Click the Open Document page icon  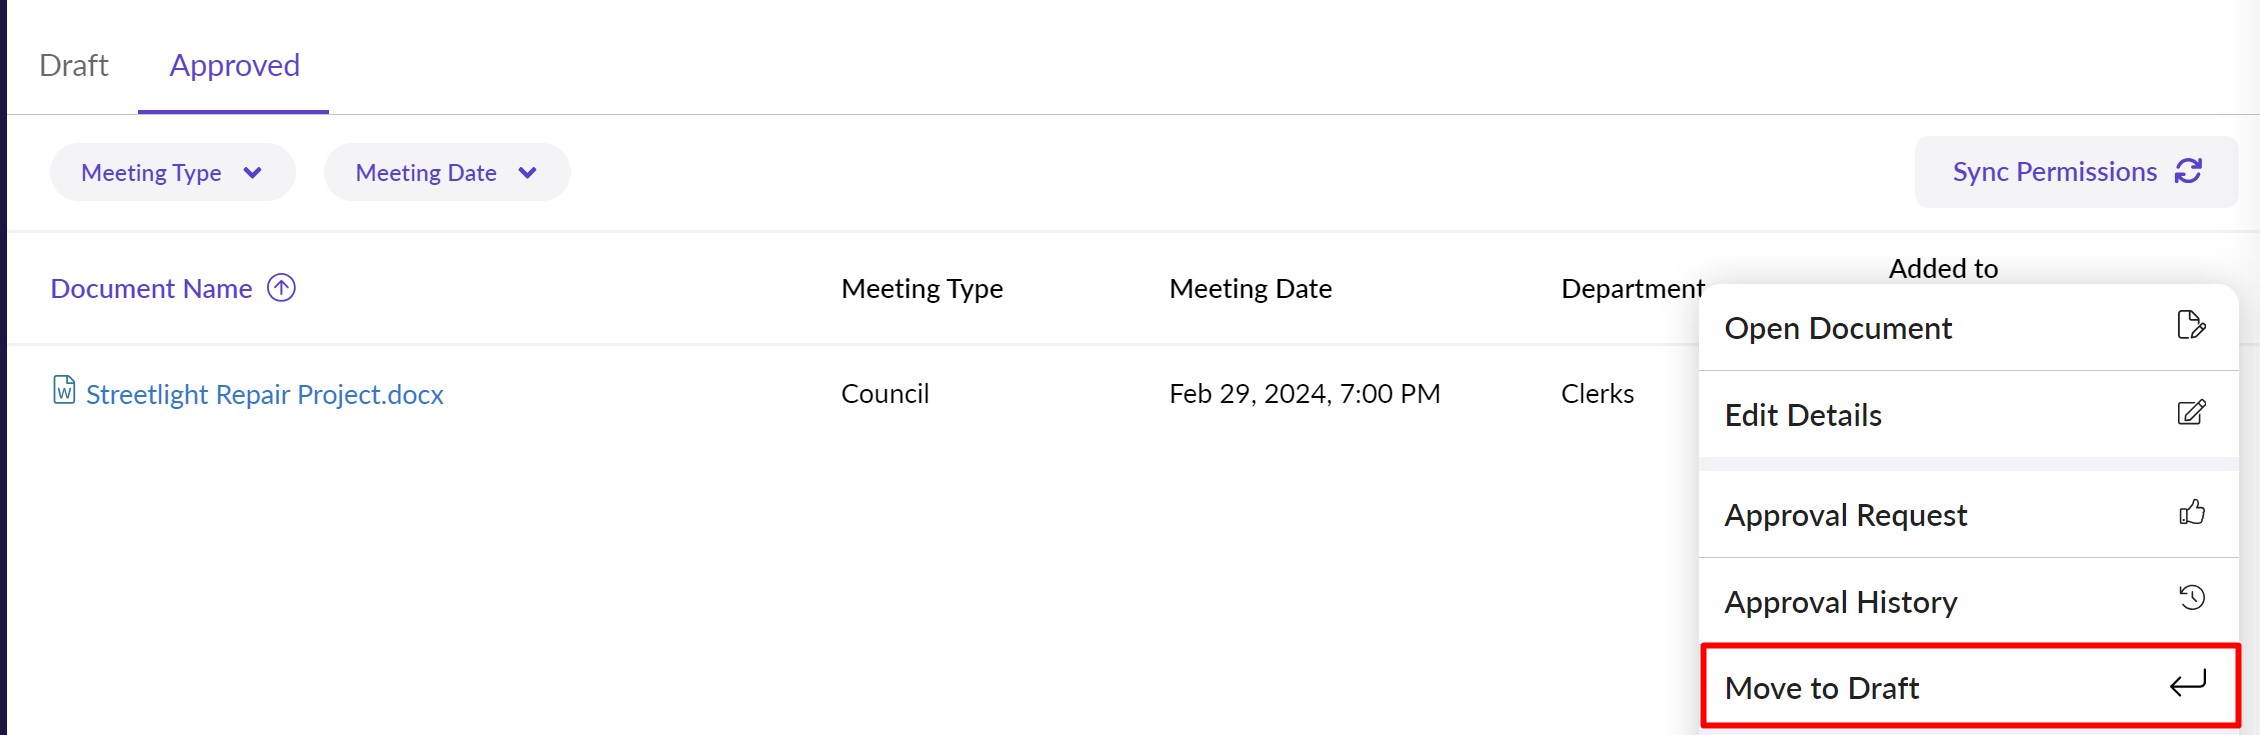pos(2191,325)
